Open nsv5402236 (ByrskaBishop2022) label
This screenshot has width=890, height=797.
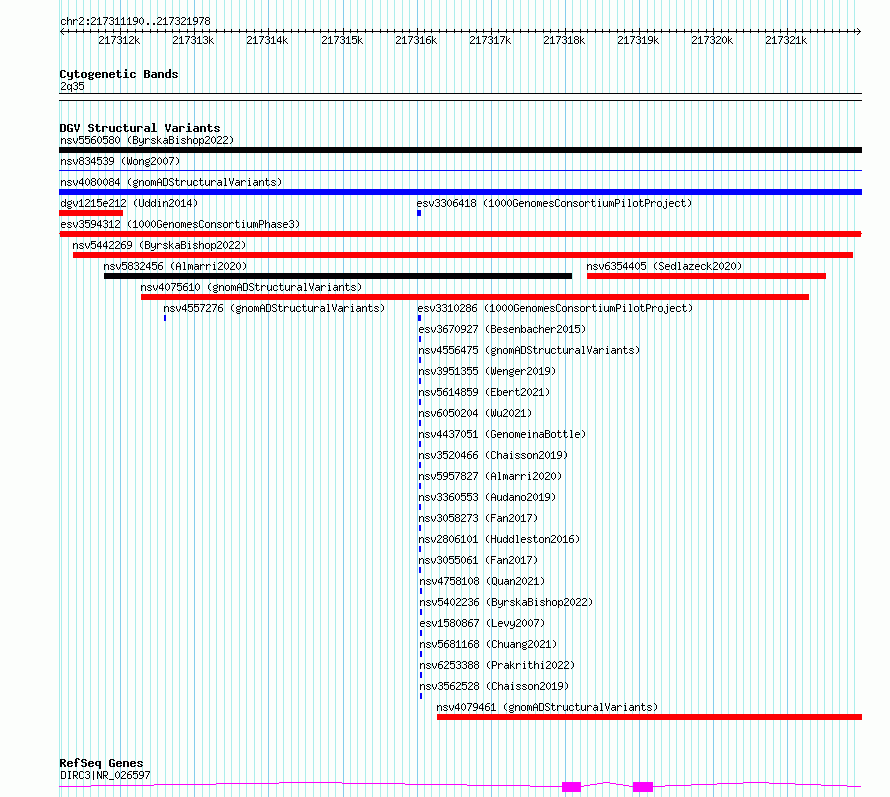(x=506, y=602)
